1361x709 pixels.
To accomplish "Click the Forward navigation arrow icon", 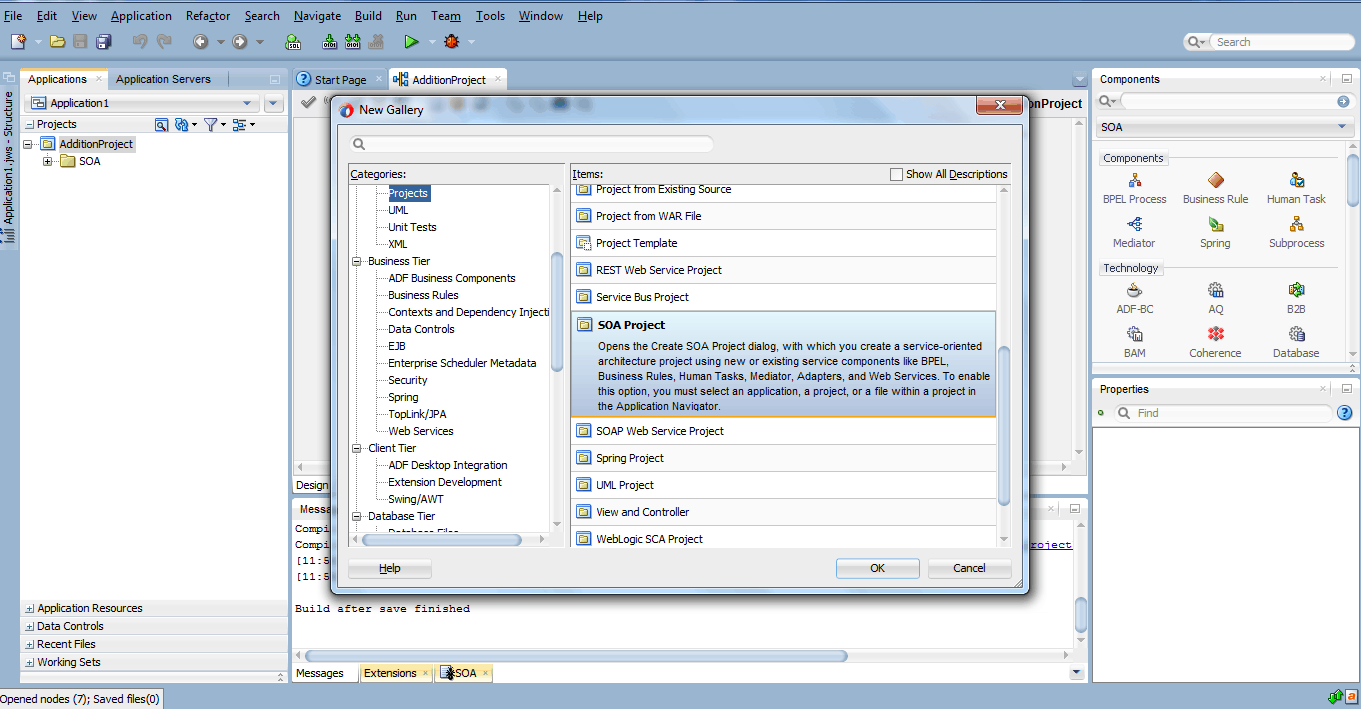I will [x=239, y=42].
